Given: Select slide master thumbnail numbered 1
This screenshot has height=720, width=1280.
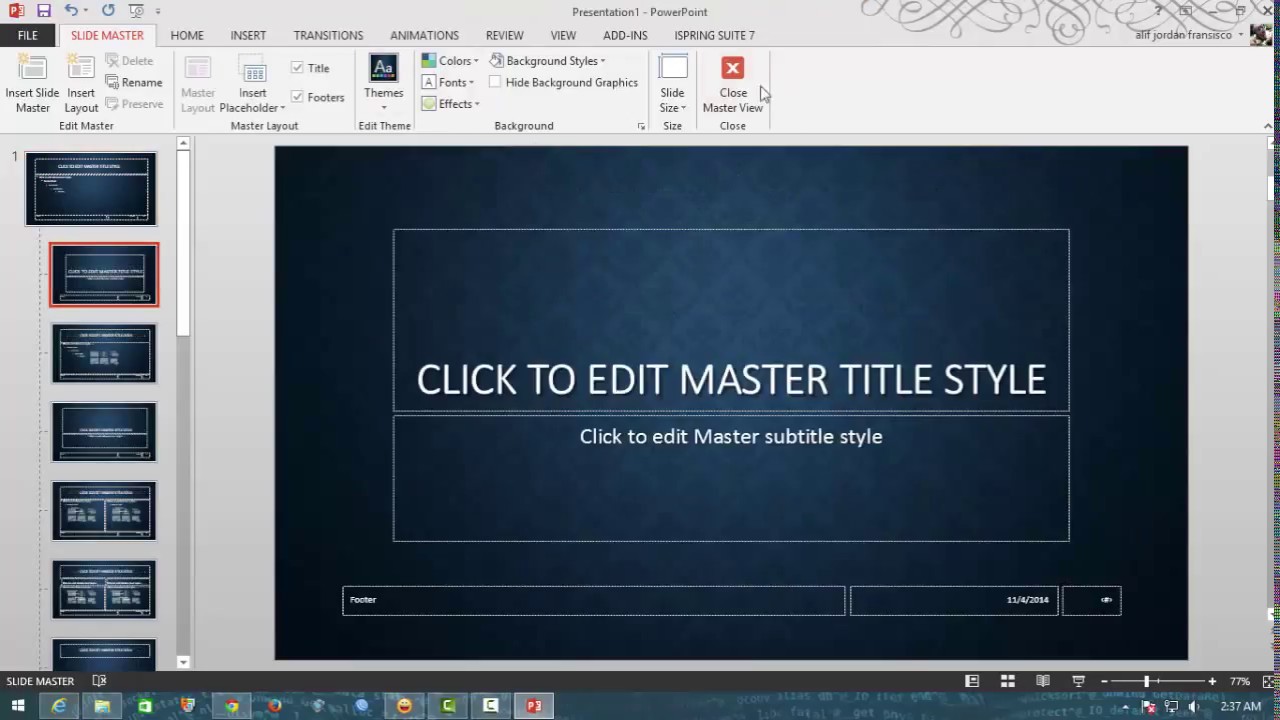Looking at the screenshot, I should point(91,189).
